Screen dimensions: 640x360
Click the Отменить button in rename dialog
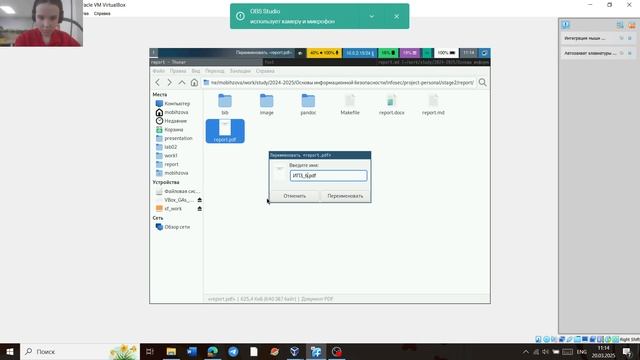295,196
